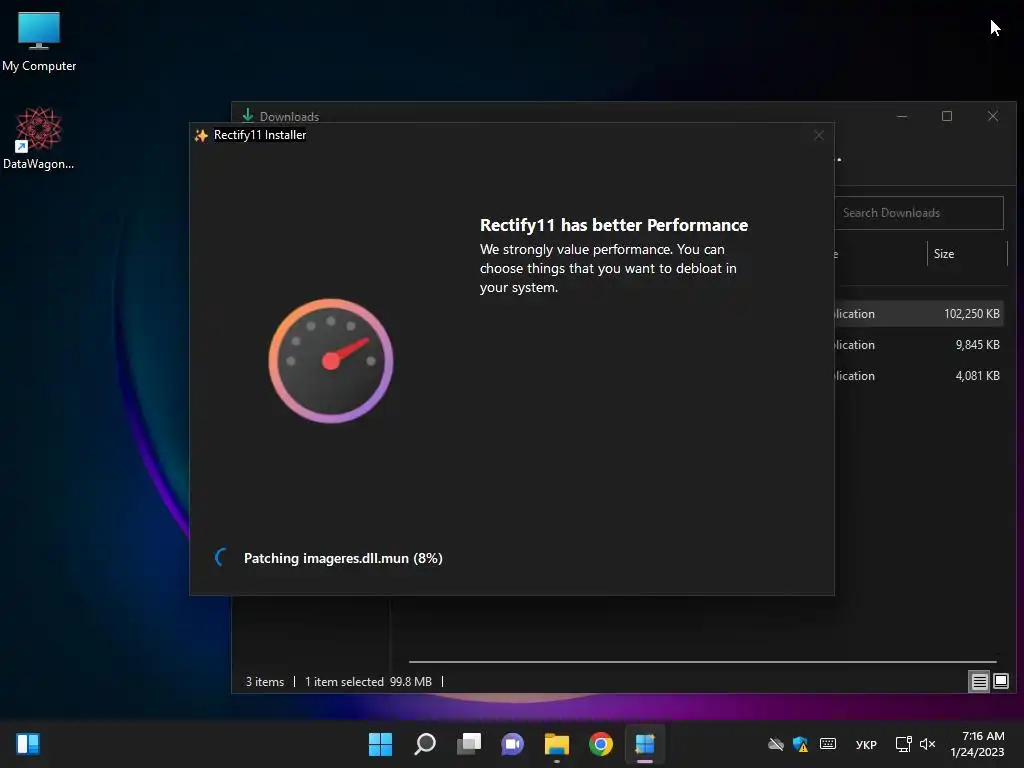This screenshot has width=1024, height=768.
Task: Open Task View on the taskbar
Action: click(x=469, y=744)
